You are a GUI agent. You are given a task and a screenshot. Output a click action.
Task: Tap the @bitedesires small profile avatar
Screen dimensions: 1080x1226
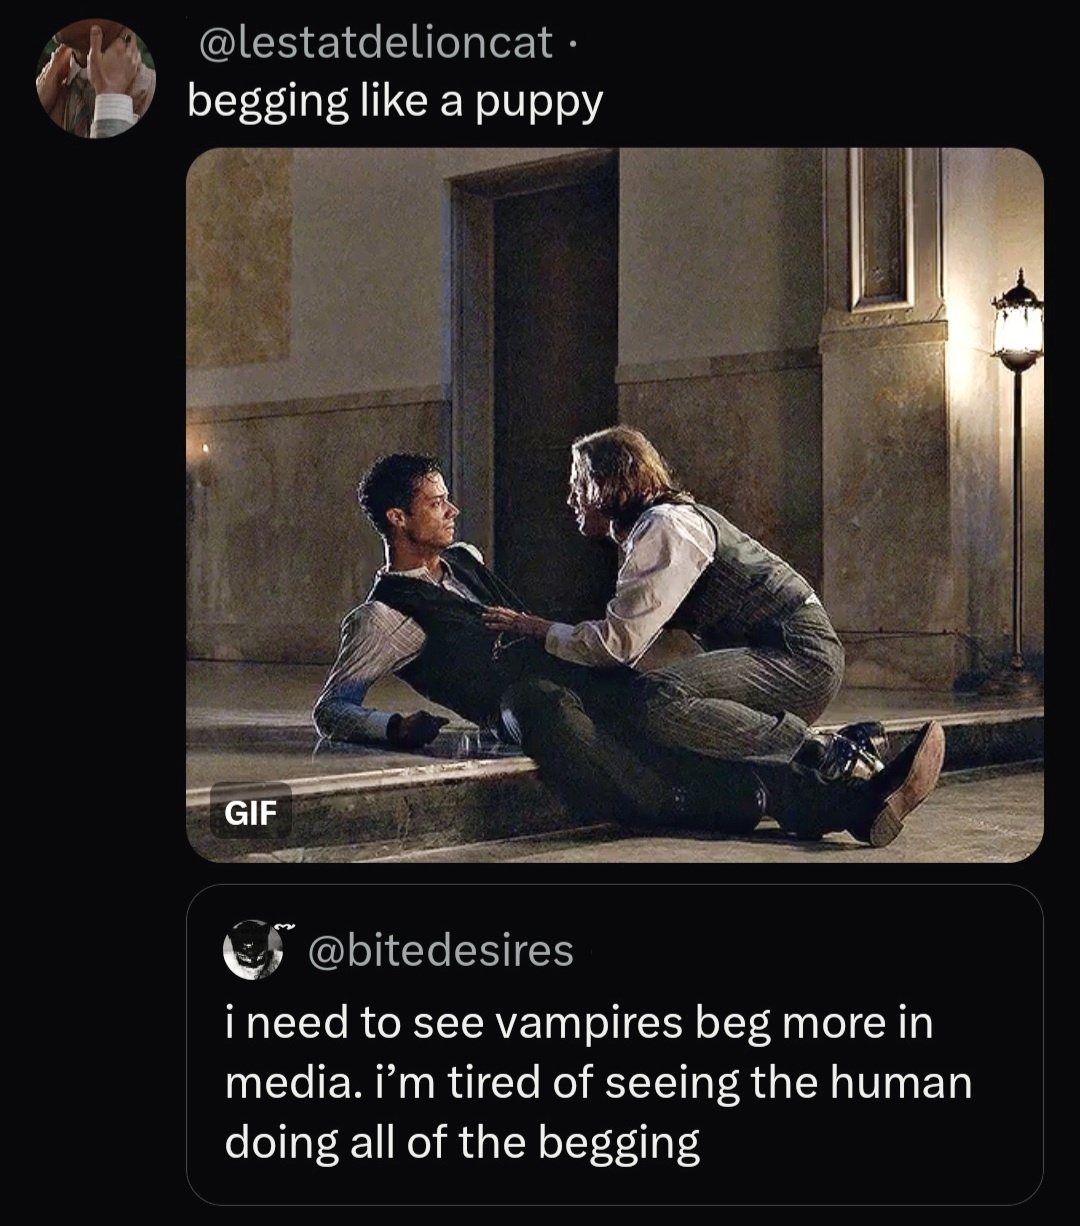(250, 949)
